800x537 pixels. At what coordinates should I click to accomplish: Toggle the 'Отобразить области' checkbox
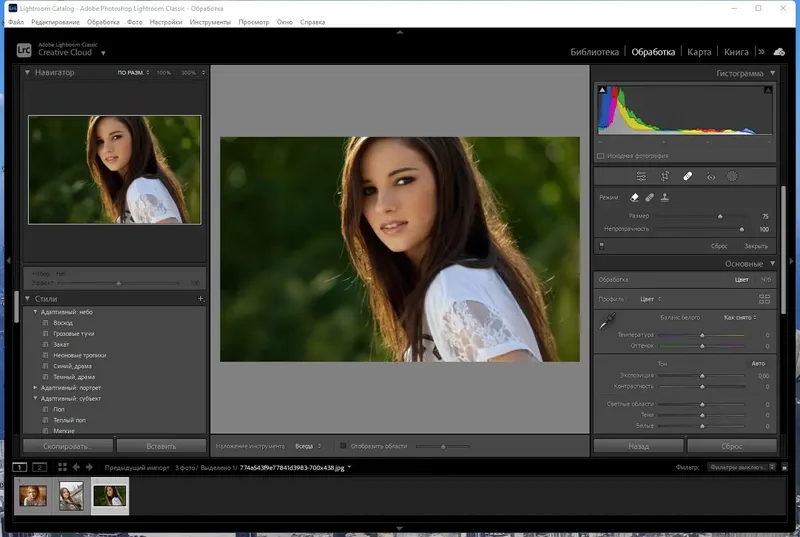pos(343,446)
